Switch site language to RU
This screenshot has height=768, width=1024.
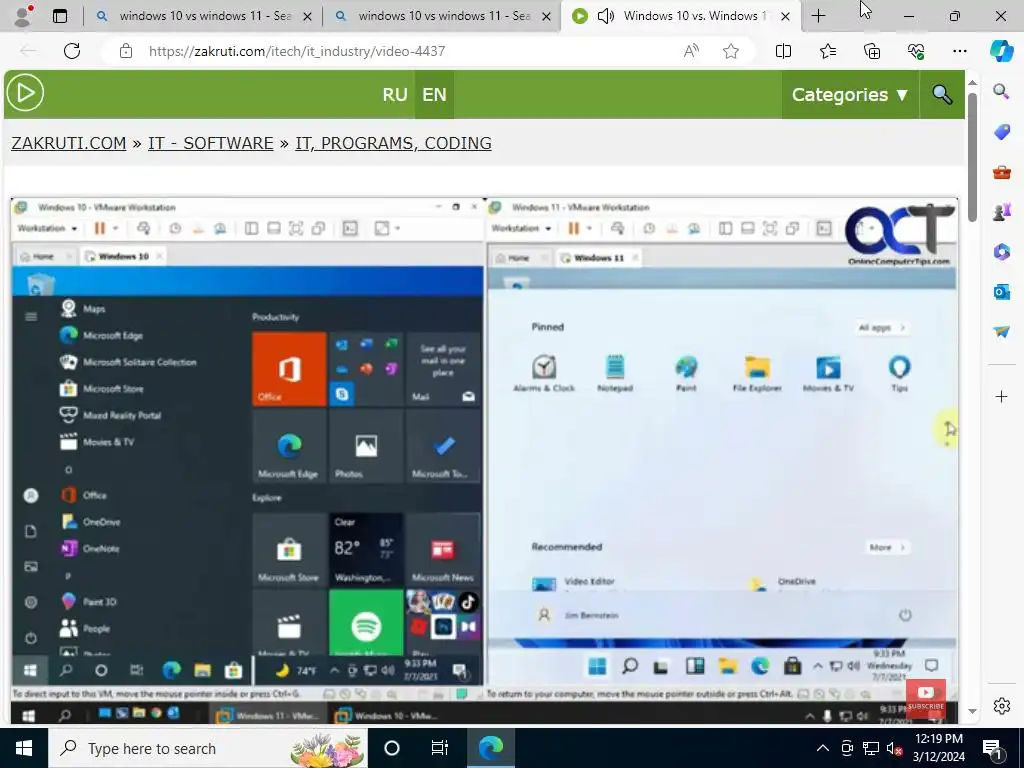[394, 95]
